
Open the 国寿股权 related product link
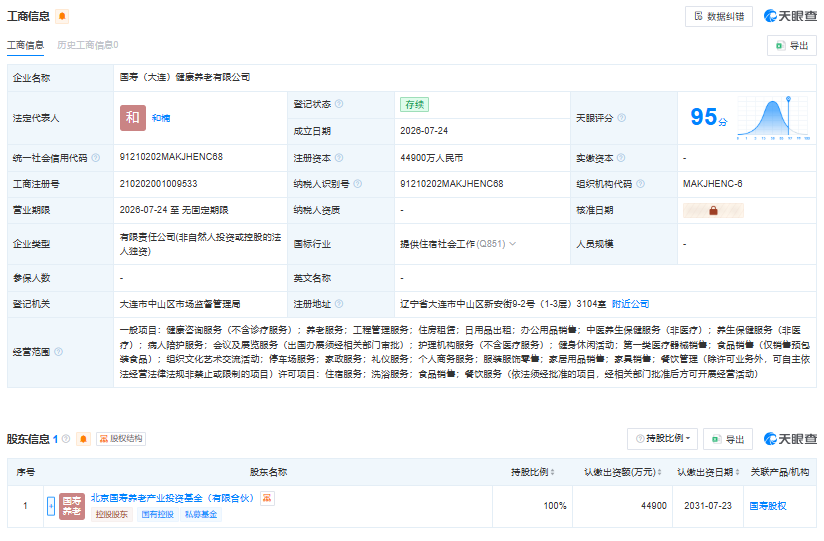768,506
